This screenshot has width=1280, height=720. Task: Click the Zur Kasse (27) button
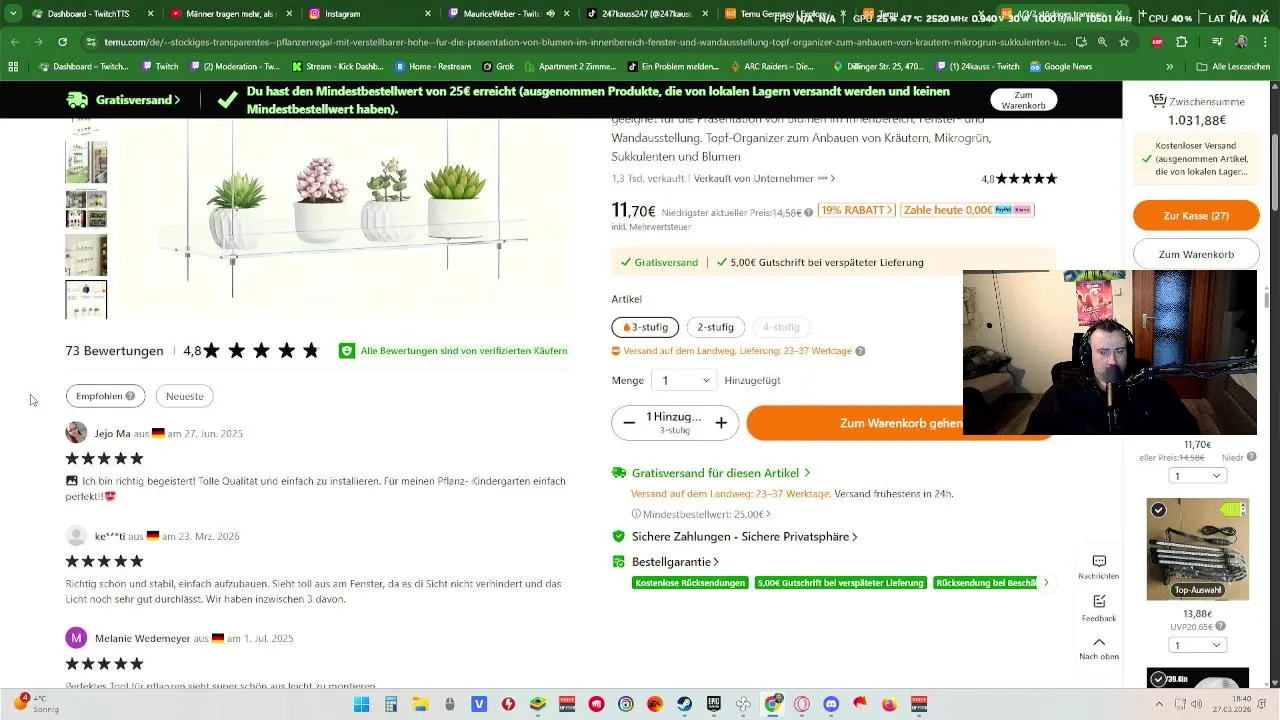(x=1196, y=216)
